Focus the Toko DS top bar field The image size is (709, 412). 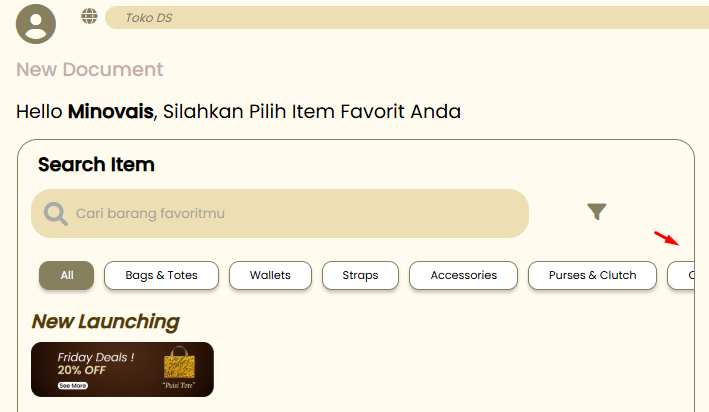pos(407,18)
